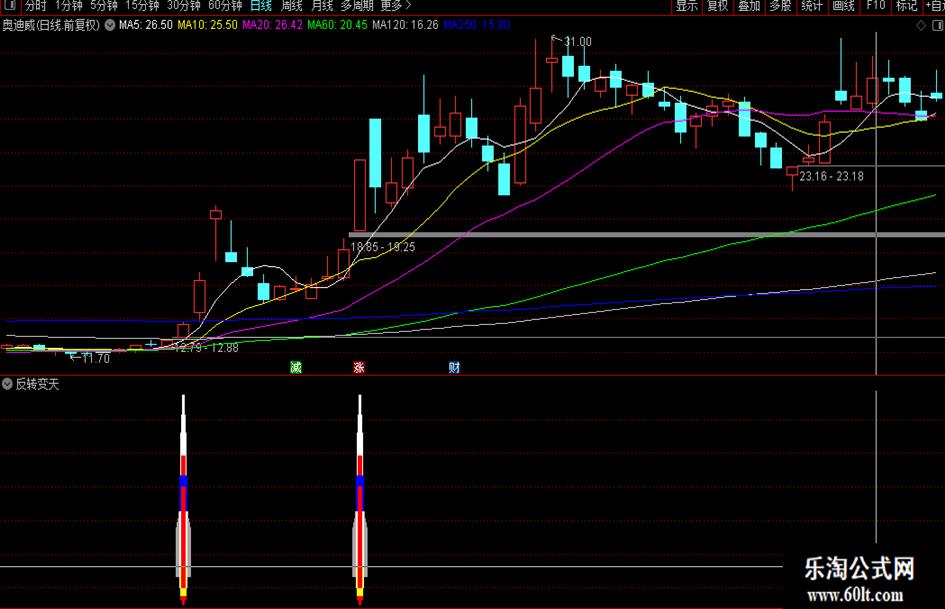Screen dimensions: 945x609
Task: Click the info icon at the toolbar's left end
Action: tap(10, 5)
